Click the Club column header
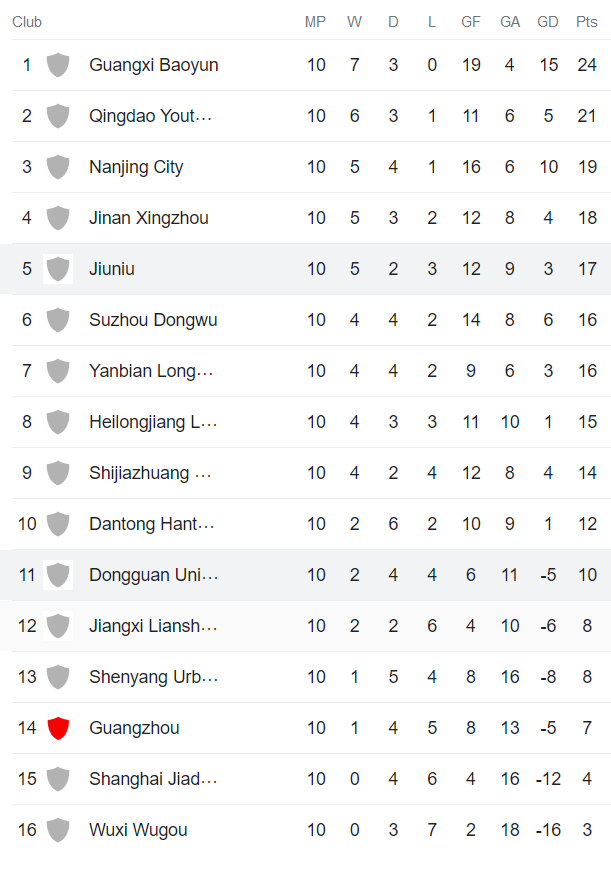This screenshot has height=869, width=611. tap(27, 21)
